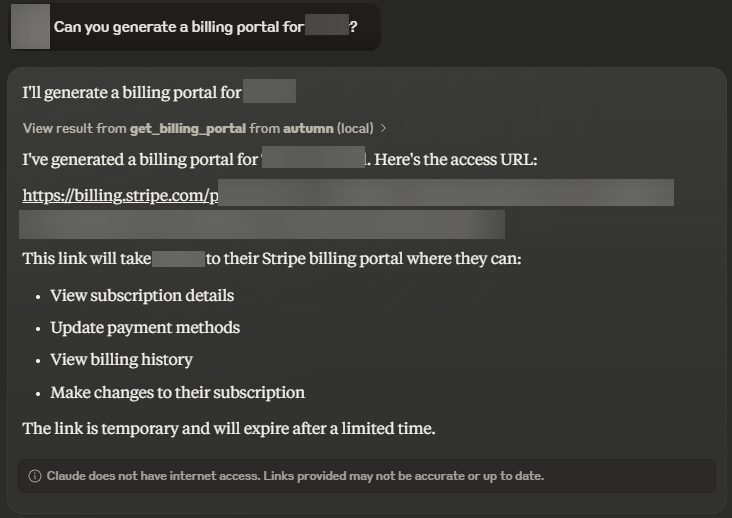The image size is (732, 518).
Task: Click the info icon in the disclaimer bar
Action: [x=35, y=476]
